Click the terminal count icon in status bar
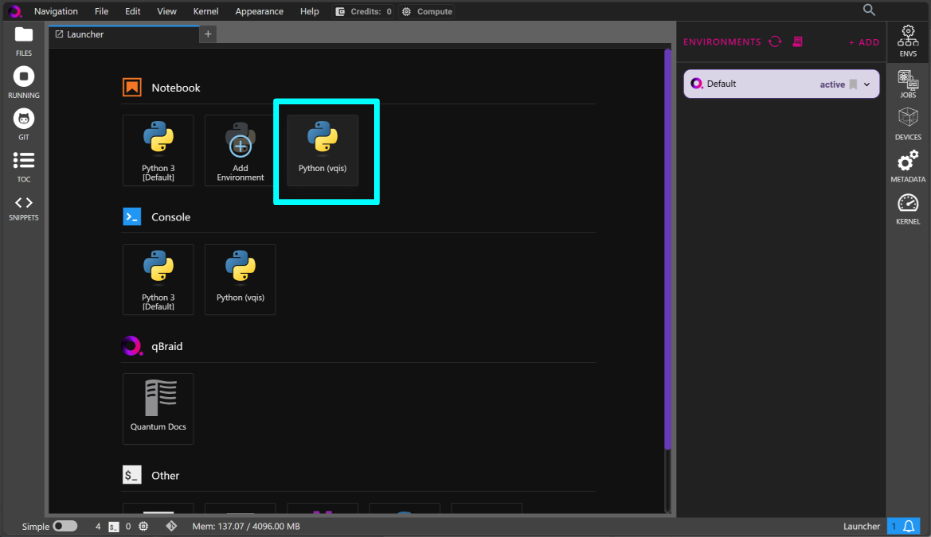931x537 pixels. pos(113,526)
